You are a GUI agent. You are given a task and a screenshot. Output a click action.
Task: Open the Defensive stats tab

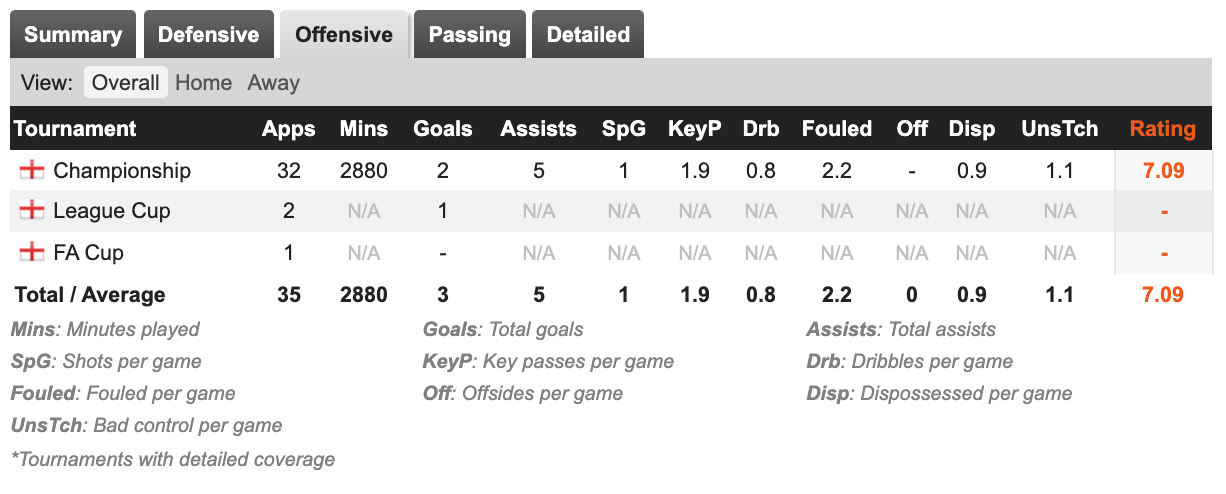click(x=208, y=35)
